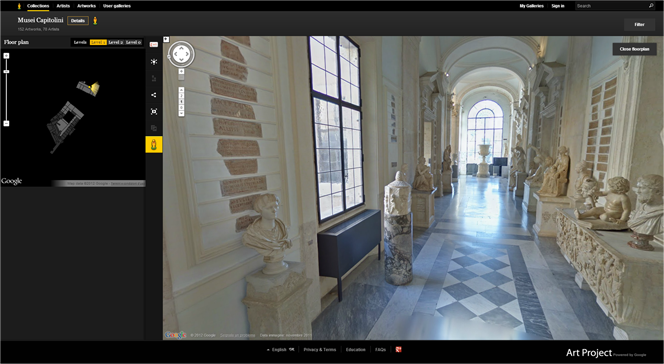Image resolution: width=664 pixels, height=364 pixels.
Task: Open the English language selector
Action: pos(280,350)
